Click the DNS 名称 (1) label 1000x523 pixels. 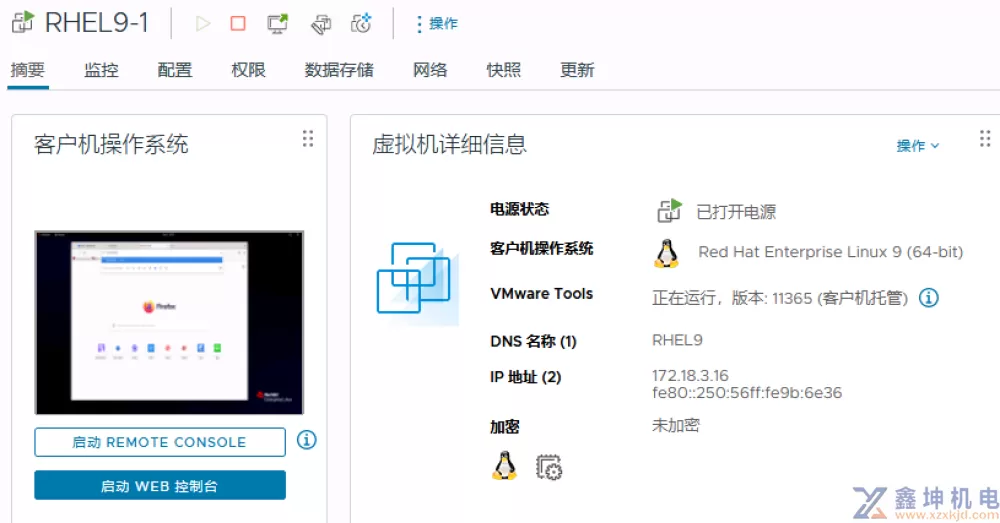click(x=533, y=341)
